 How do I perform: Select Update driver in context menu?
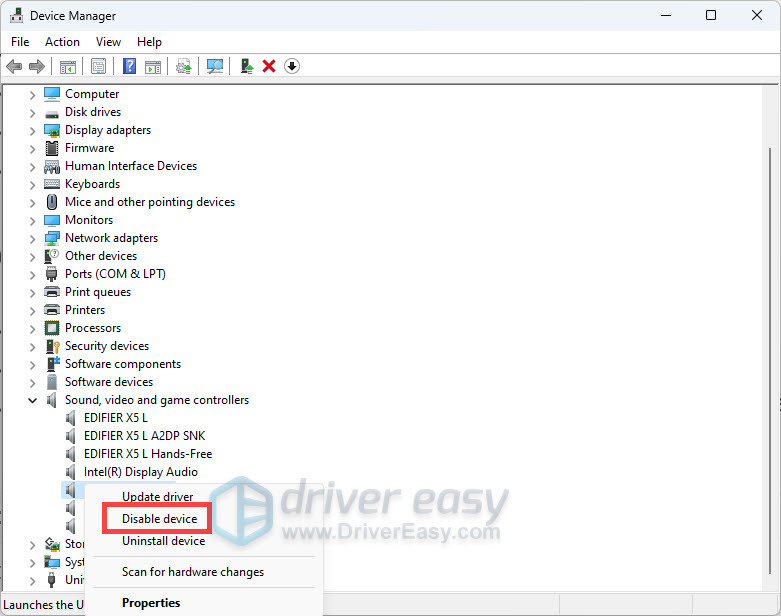point(157,497)
